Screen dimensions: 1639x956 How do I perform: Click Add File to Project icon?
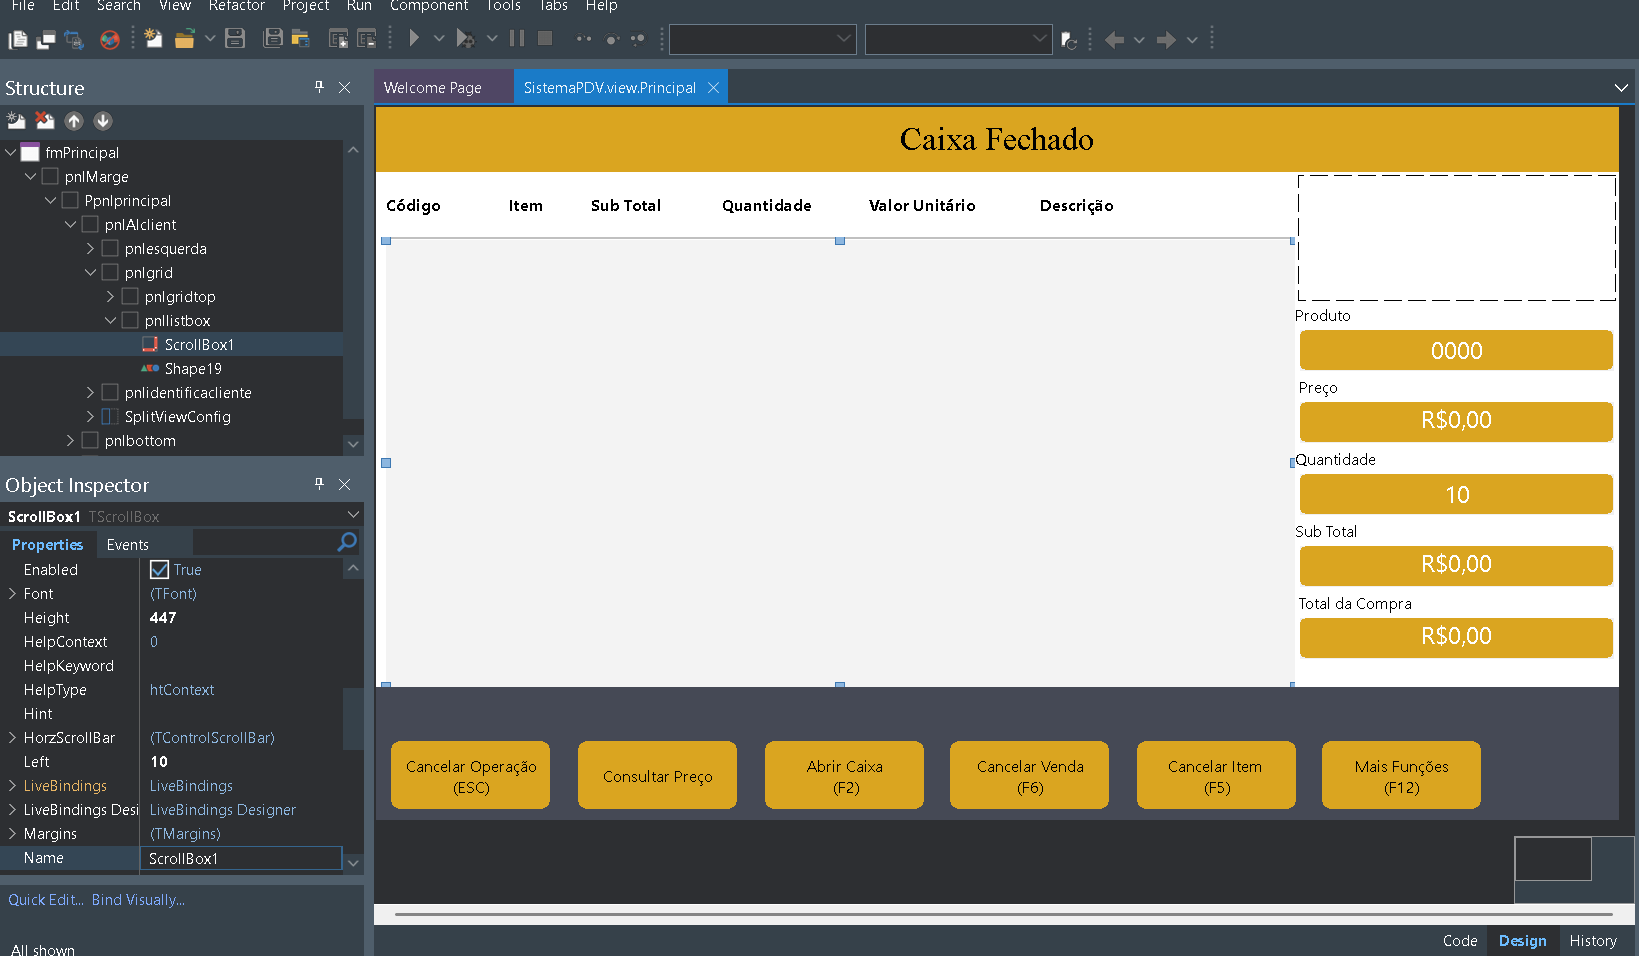tap(339, 39)
